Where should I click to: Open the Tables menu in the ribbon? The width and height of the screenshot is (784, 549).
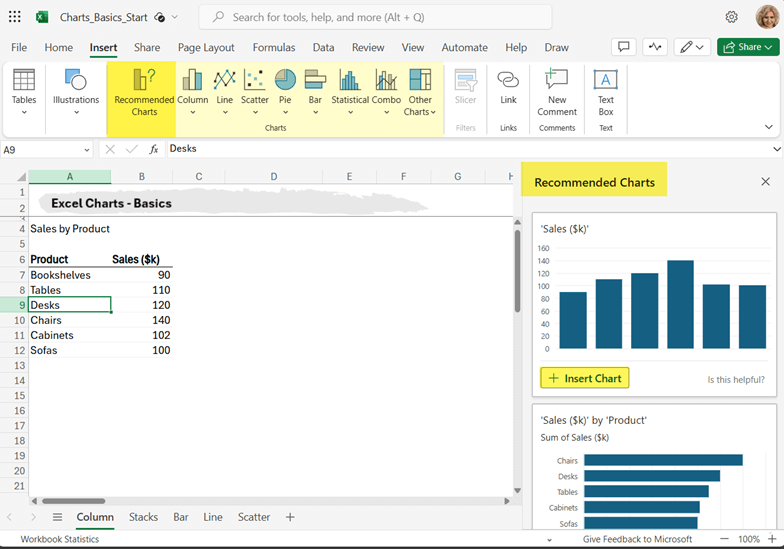(24, 92)
